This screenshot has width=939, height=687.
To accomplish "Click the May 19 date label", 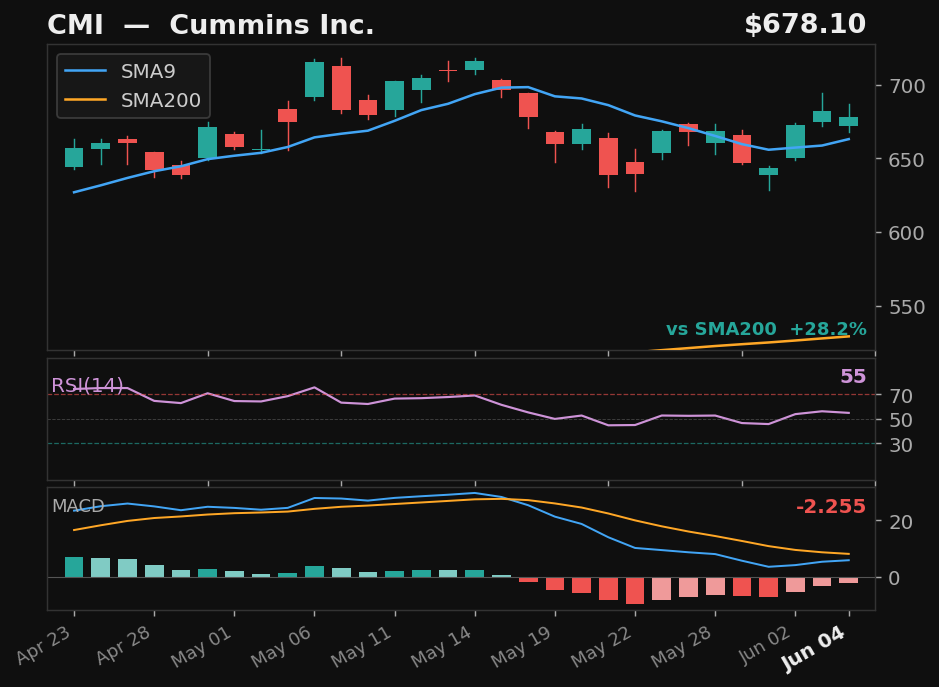I will coord(523,647).
